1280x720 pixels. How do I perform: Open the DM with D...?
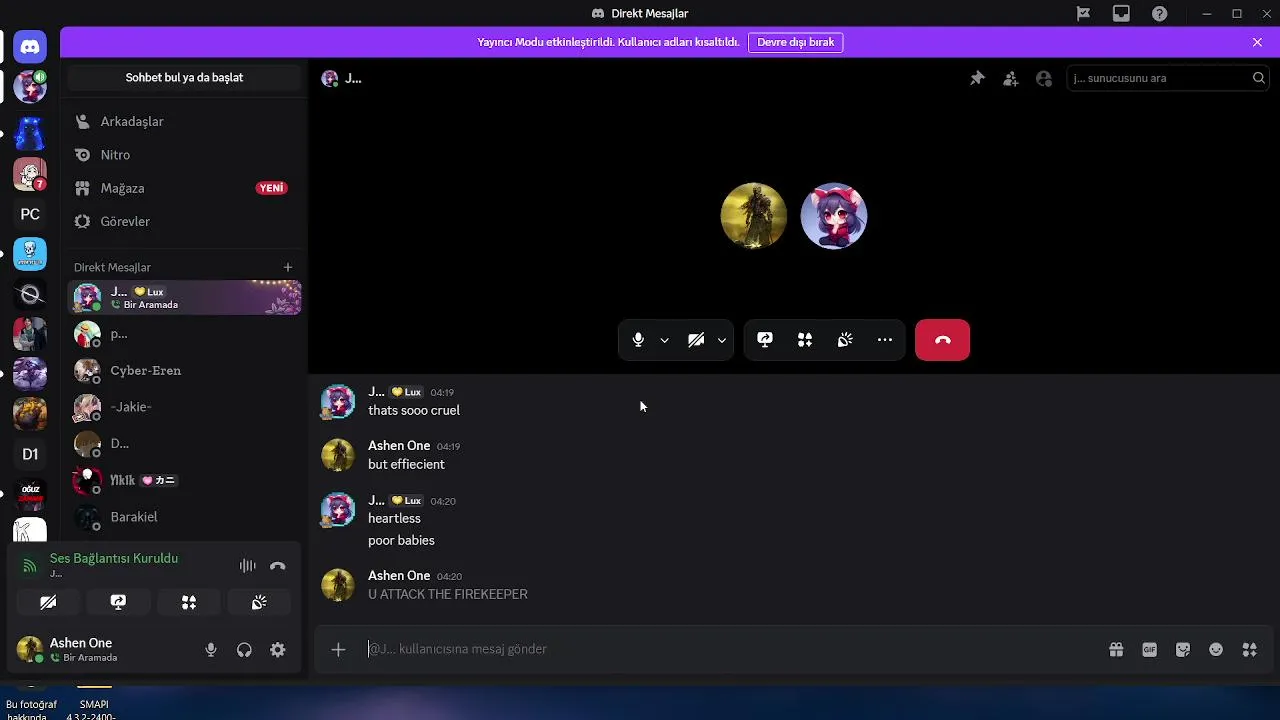click(184, 443)
